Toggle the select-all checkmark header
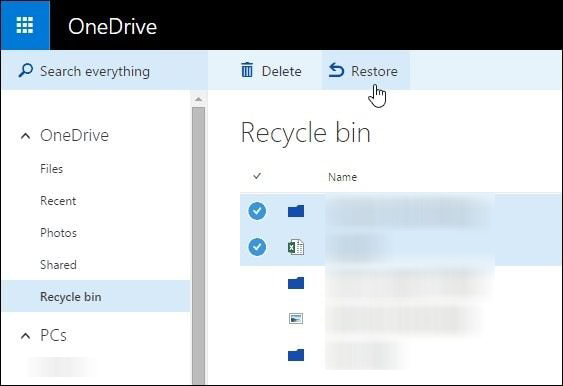The image size is (563, 386). pyautogui.click(x=257, y=176)
